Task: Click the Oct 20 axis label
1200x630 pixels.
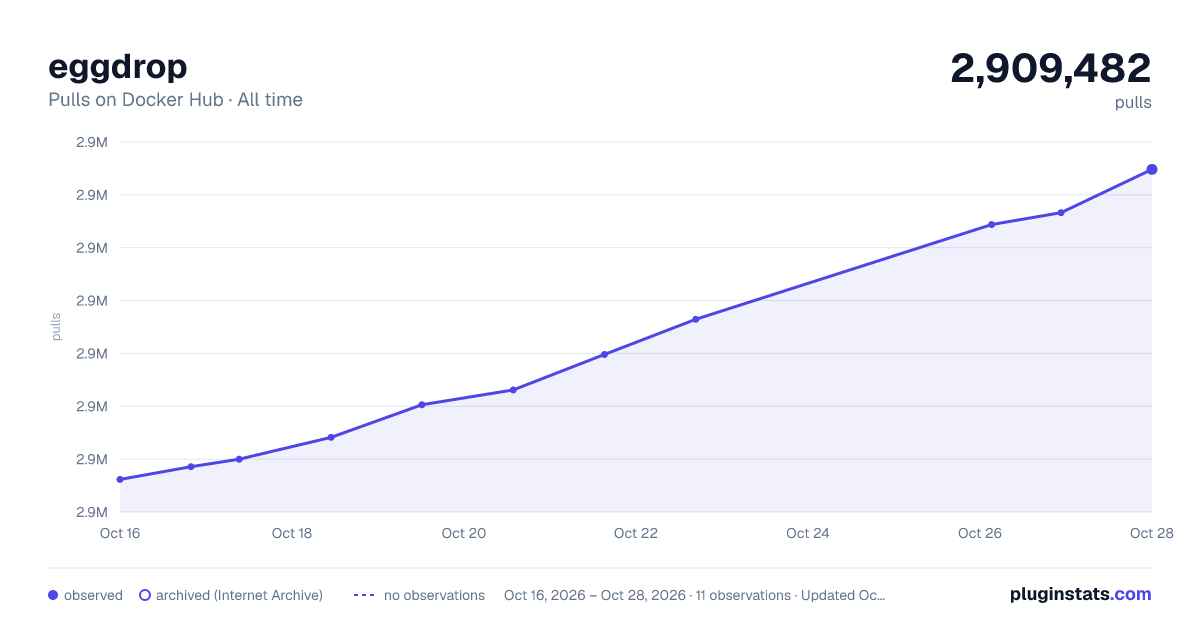Action: [x=464, y=533]
